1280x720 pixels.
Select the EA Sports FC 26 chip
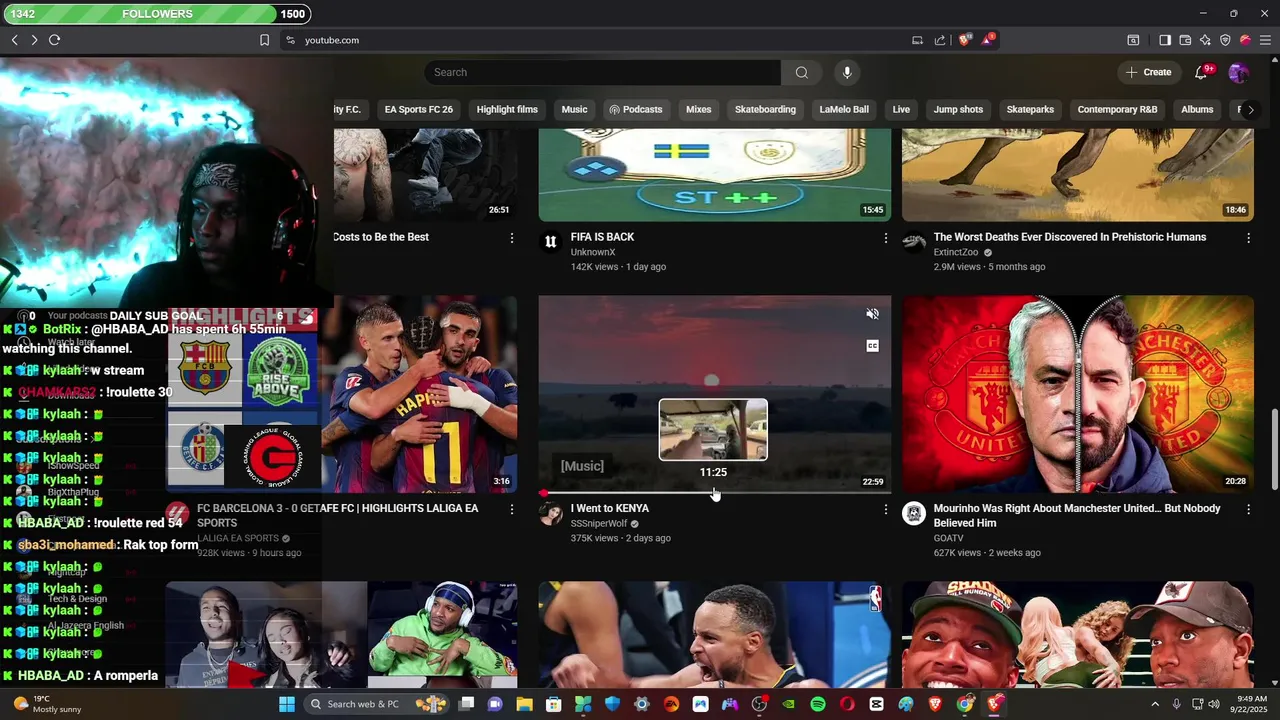[418, 110]
